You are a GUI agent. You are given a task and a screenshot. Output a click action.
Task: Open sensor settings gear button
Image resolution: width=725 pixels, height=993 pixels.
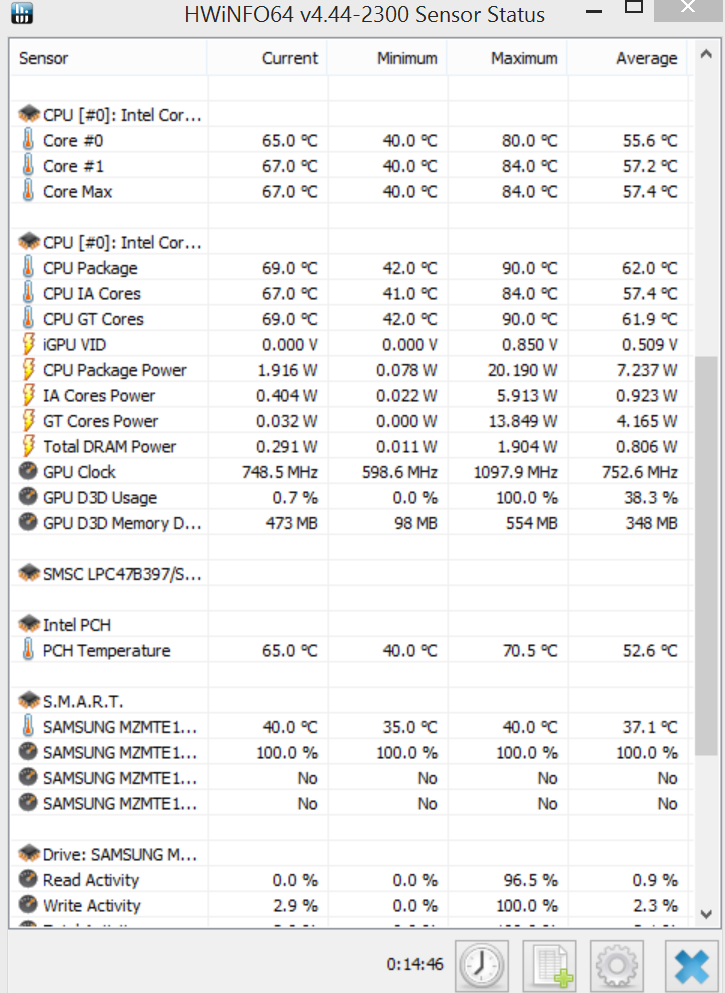(617, 966)
